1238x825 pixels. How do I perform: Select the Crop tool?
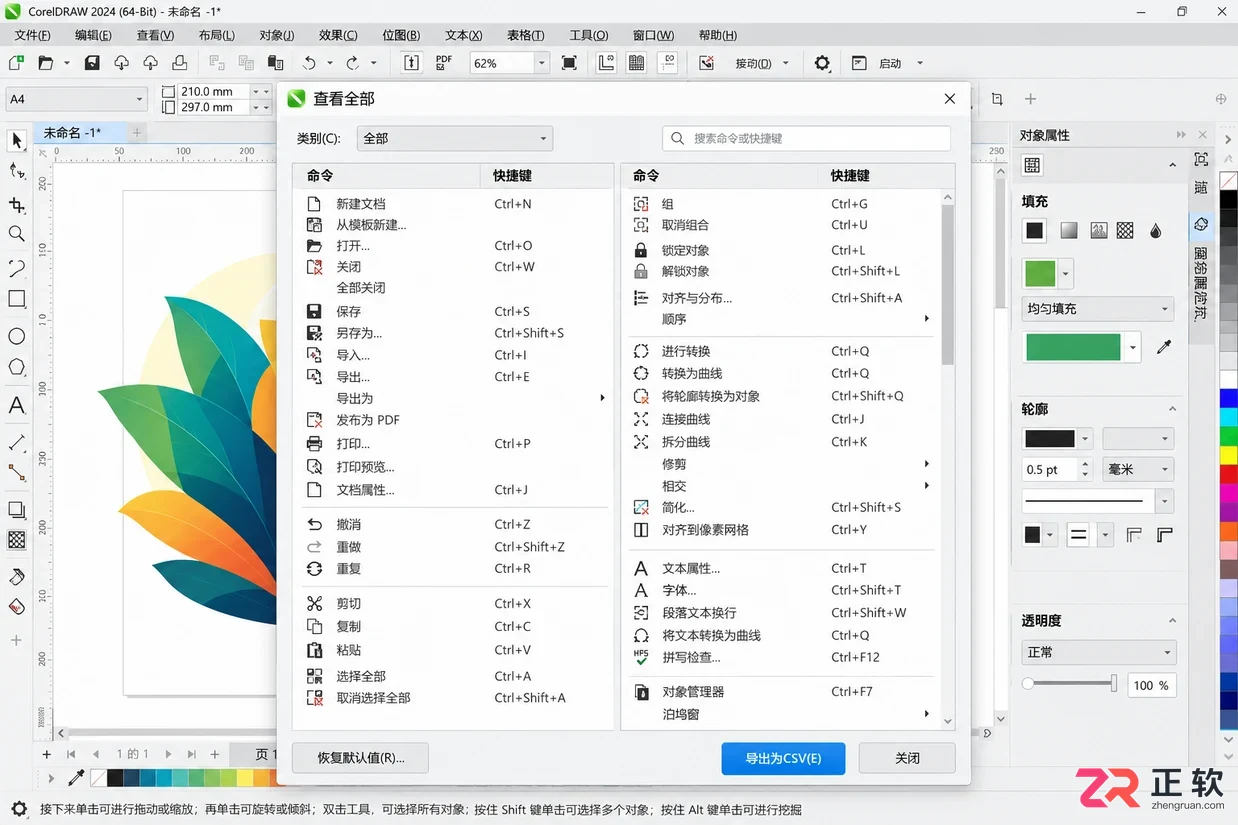pyautogui.click(x=17, y=205)
